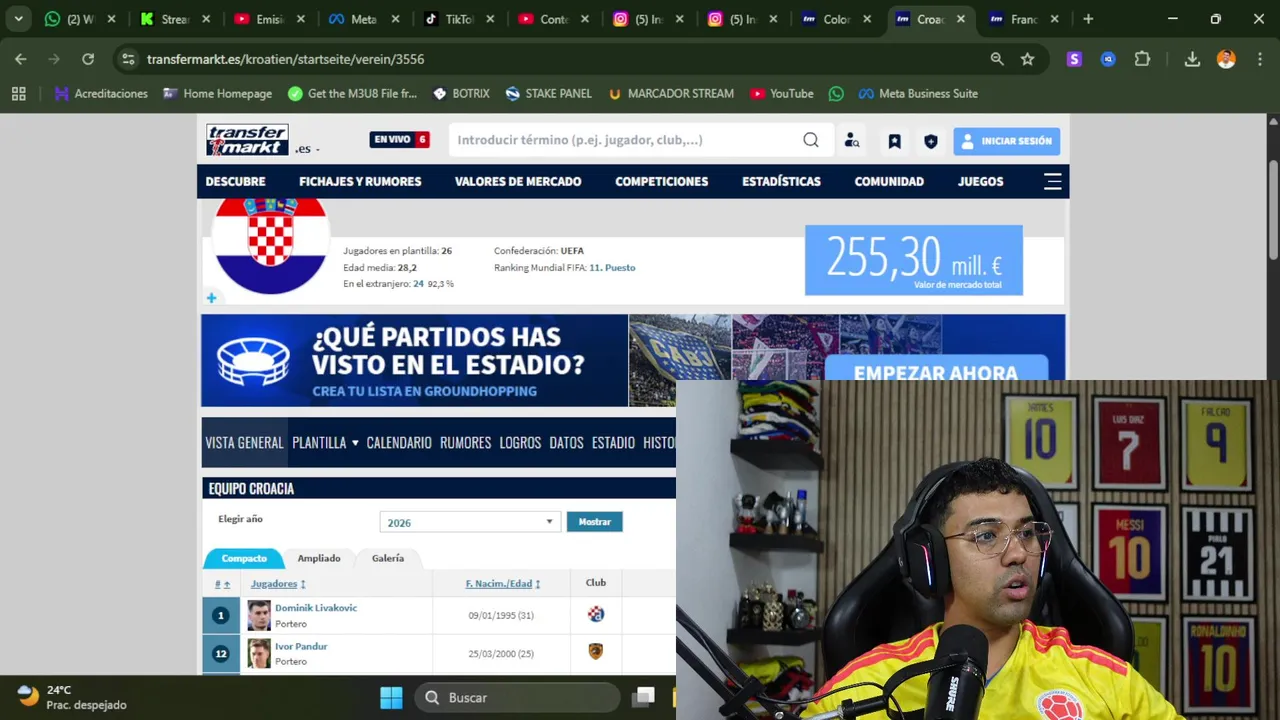Focus the Introducir término search field
The width and height of the screenshot is (1280, 720).
(x=628, y=140)
